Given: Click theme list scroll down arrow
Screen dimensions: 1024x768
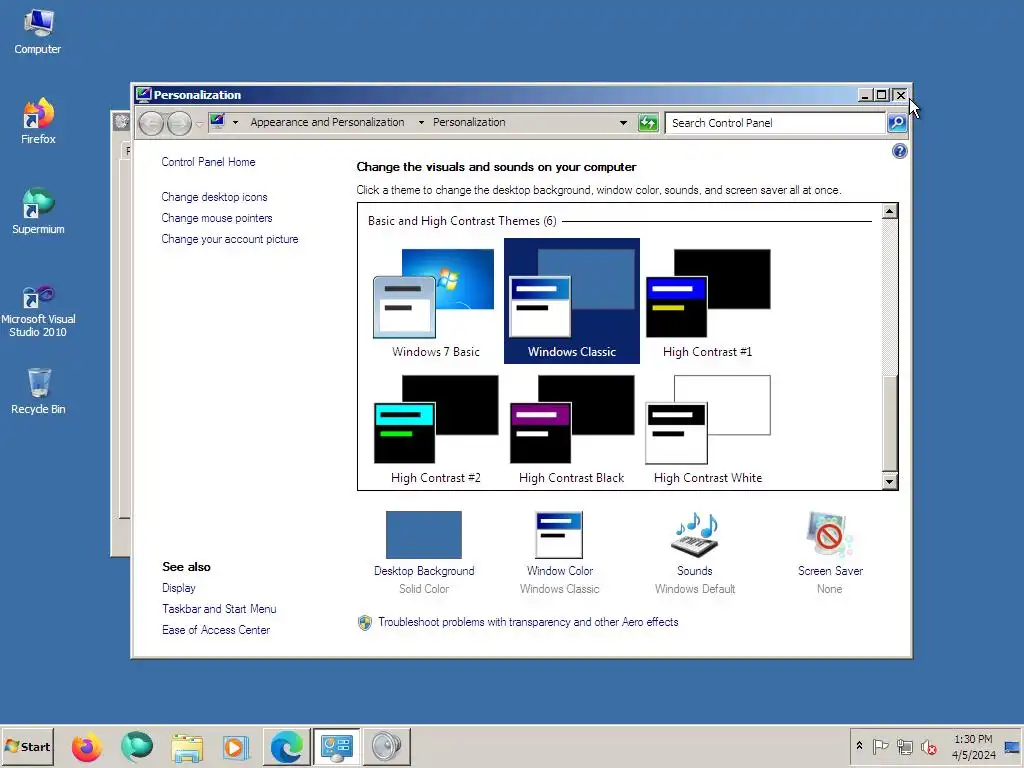Looking at the screenshot, I should click(x=889, y=482).
